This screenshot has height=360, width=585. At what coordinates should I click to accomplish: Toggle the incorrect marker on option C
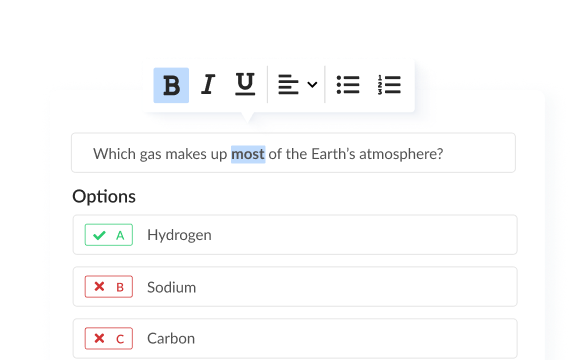coord(109,339)
